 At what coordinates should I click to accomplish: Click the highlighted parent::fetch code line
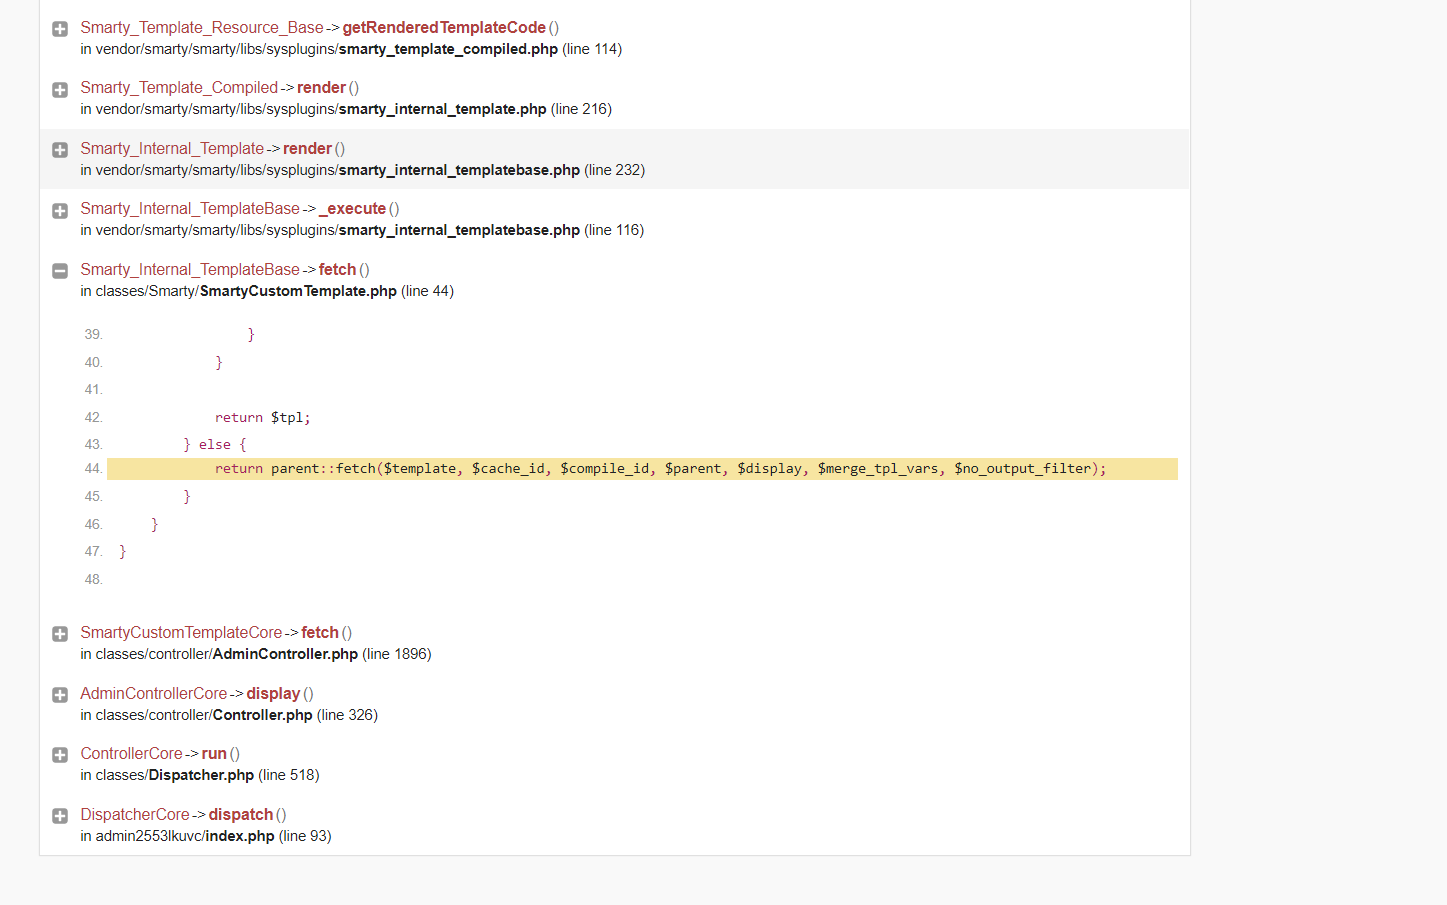[x=642, y=469]
